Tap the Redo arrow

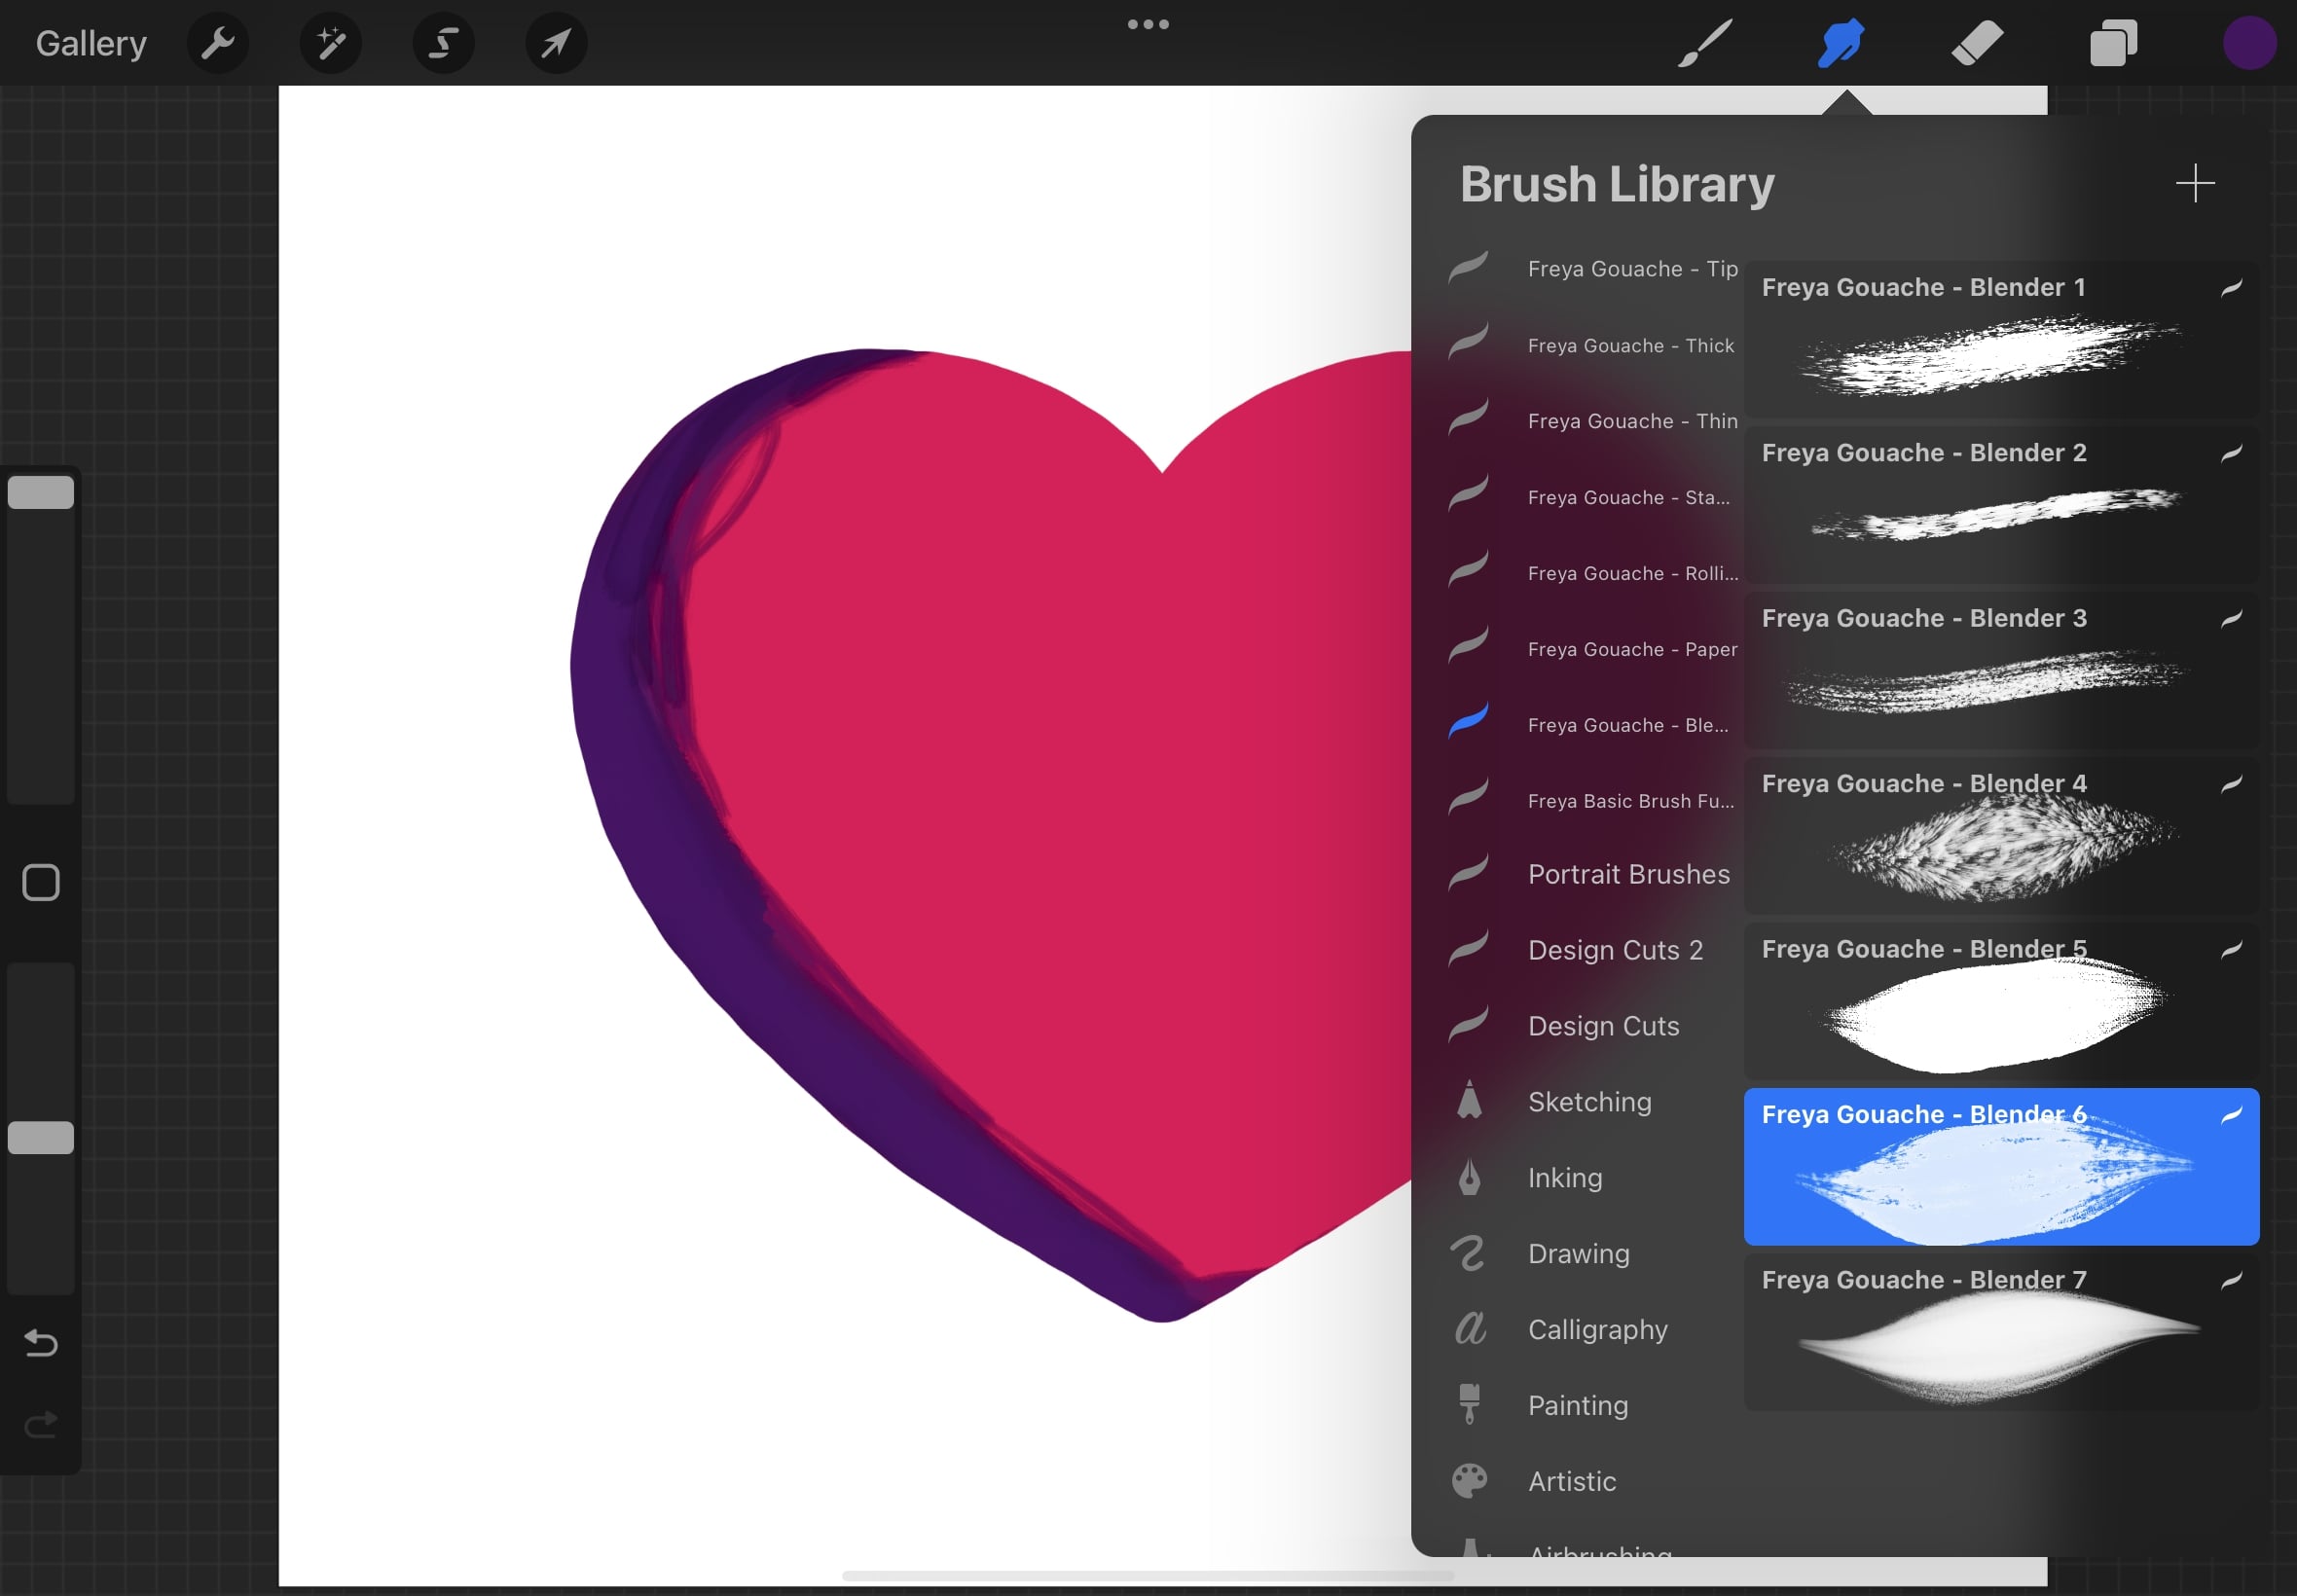pos(40,1424)
